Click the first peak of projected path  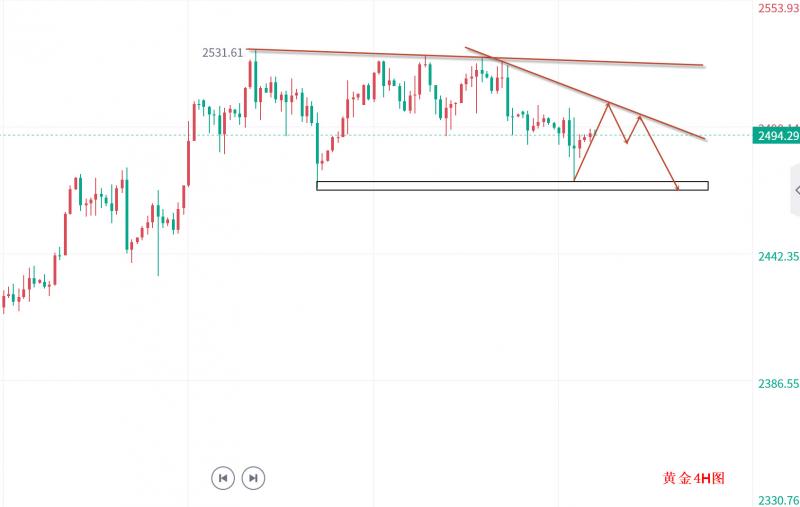pyautogui.click(x=608, y=105)
